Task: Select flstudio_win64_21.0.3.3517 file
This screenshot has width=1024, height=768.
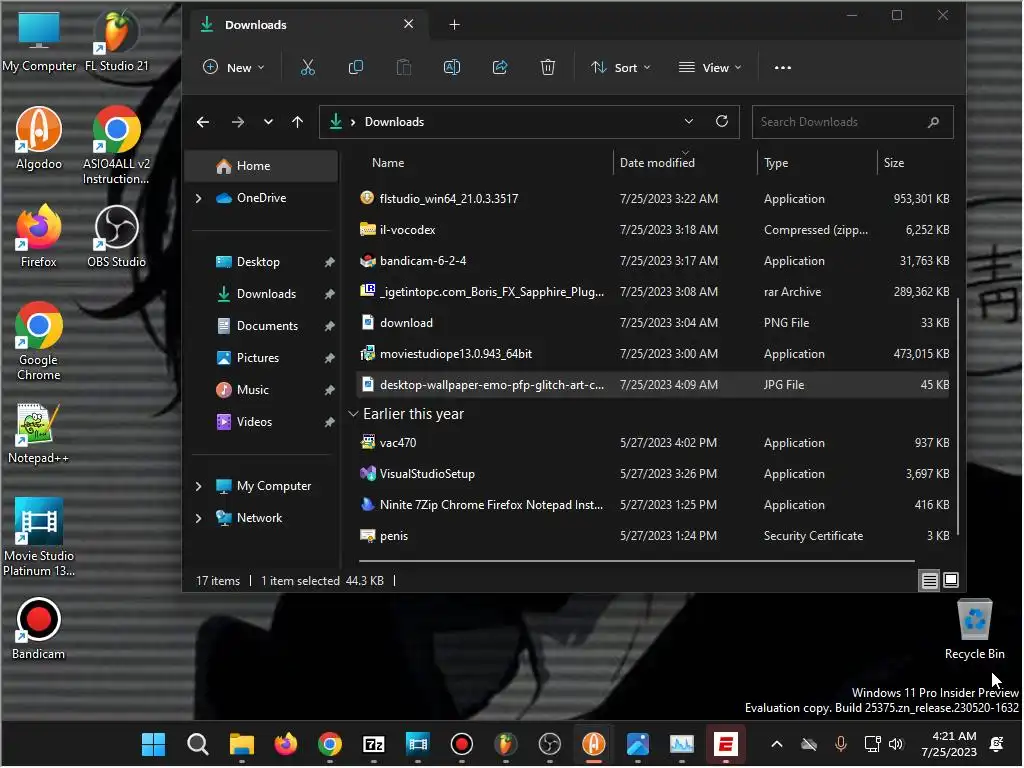Action: pyautogui.click(x=654, y=199)
